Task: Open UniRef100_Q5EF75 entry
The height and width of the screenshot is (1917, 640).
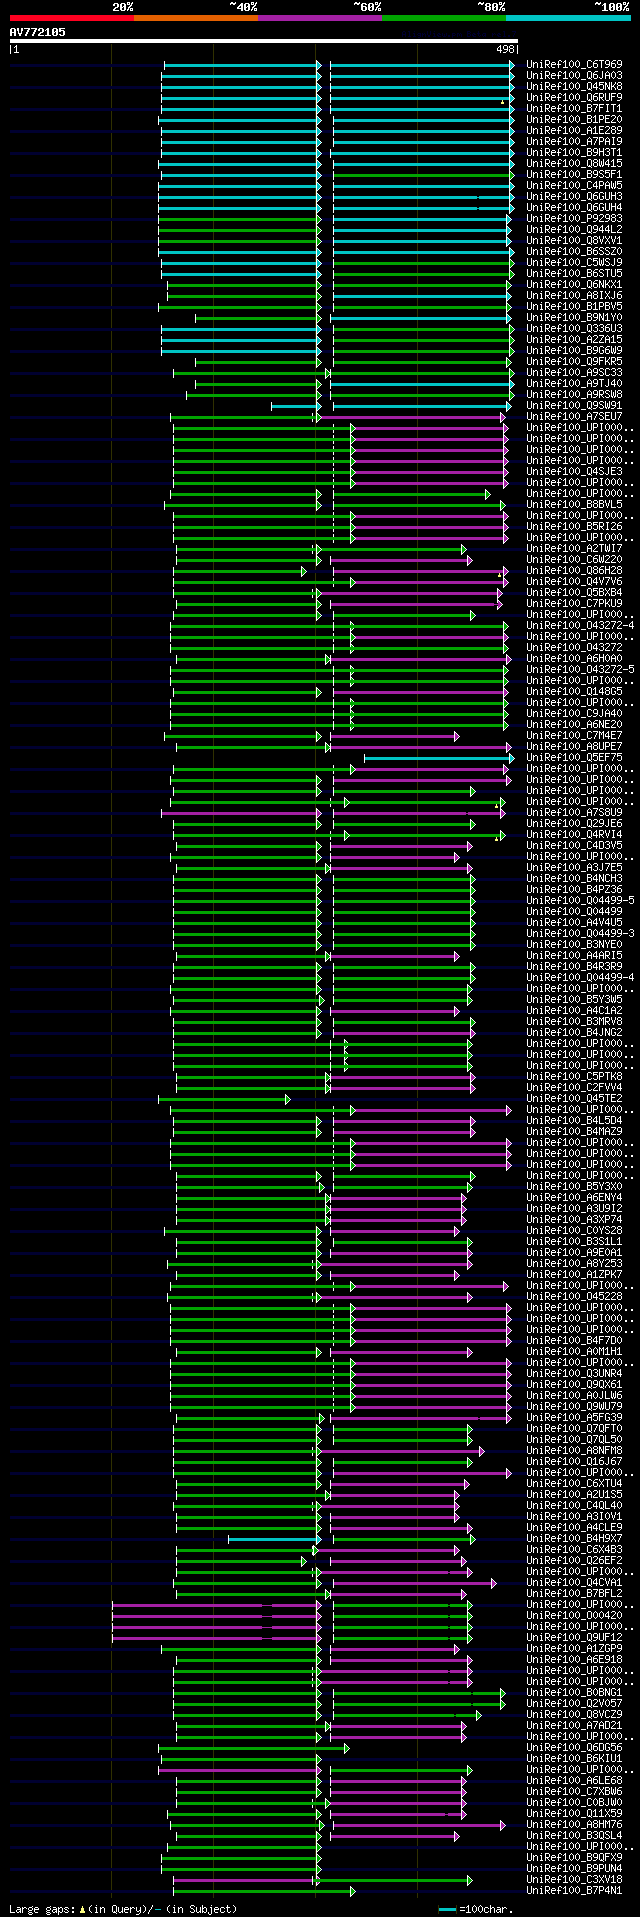Action: (574, 757)
